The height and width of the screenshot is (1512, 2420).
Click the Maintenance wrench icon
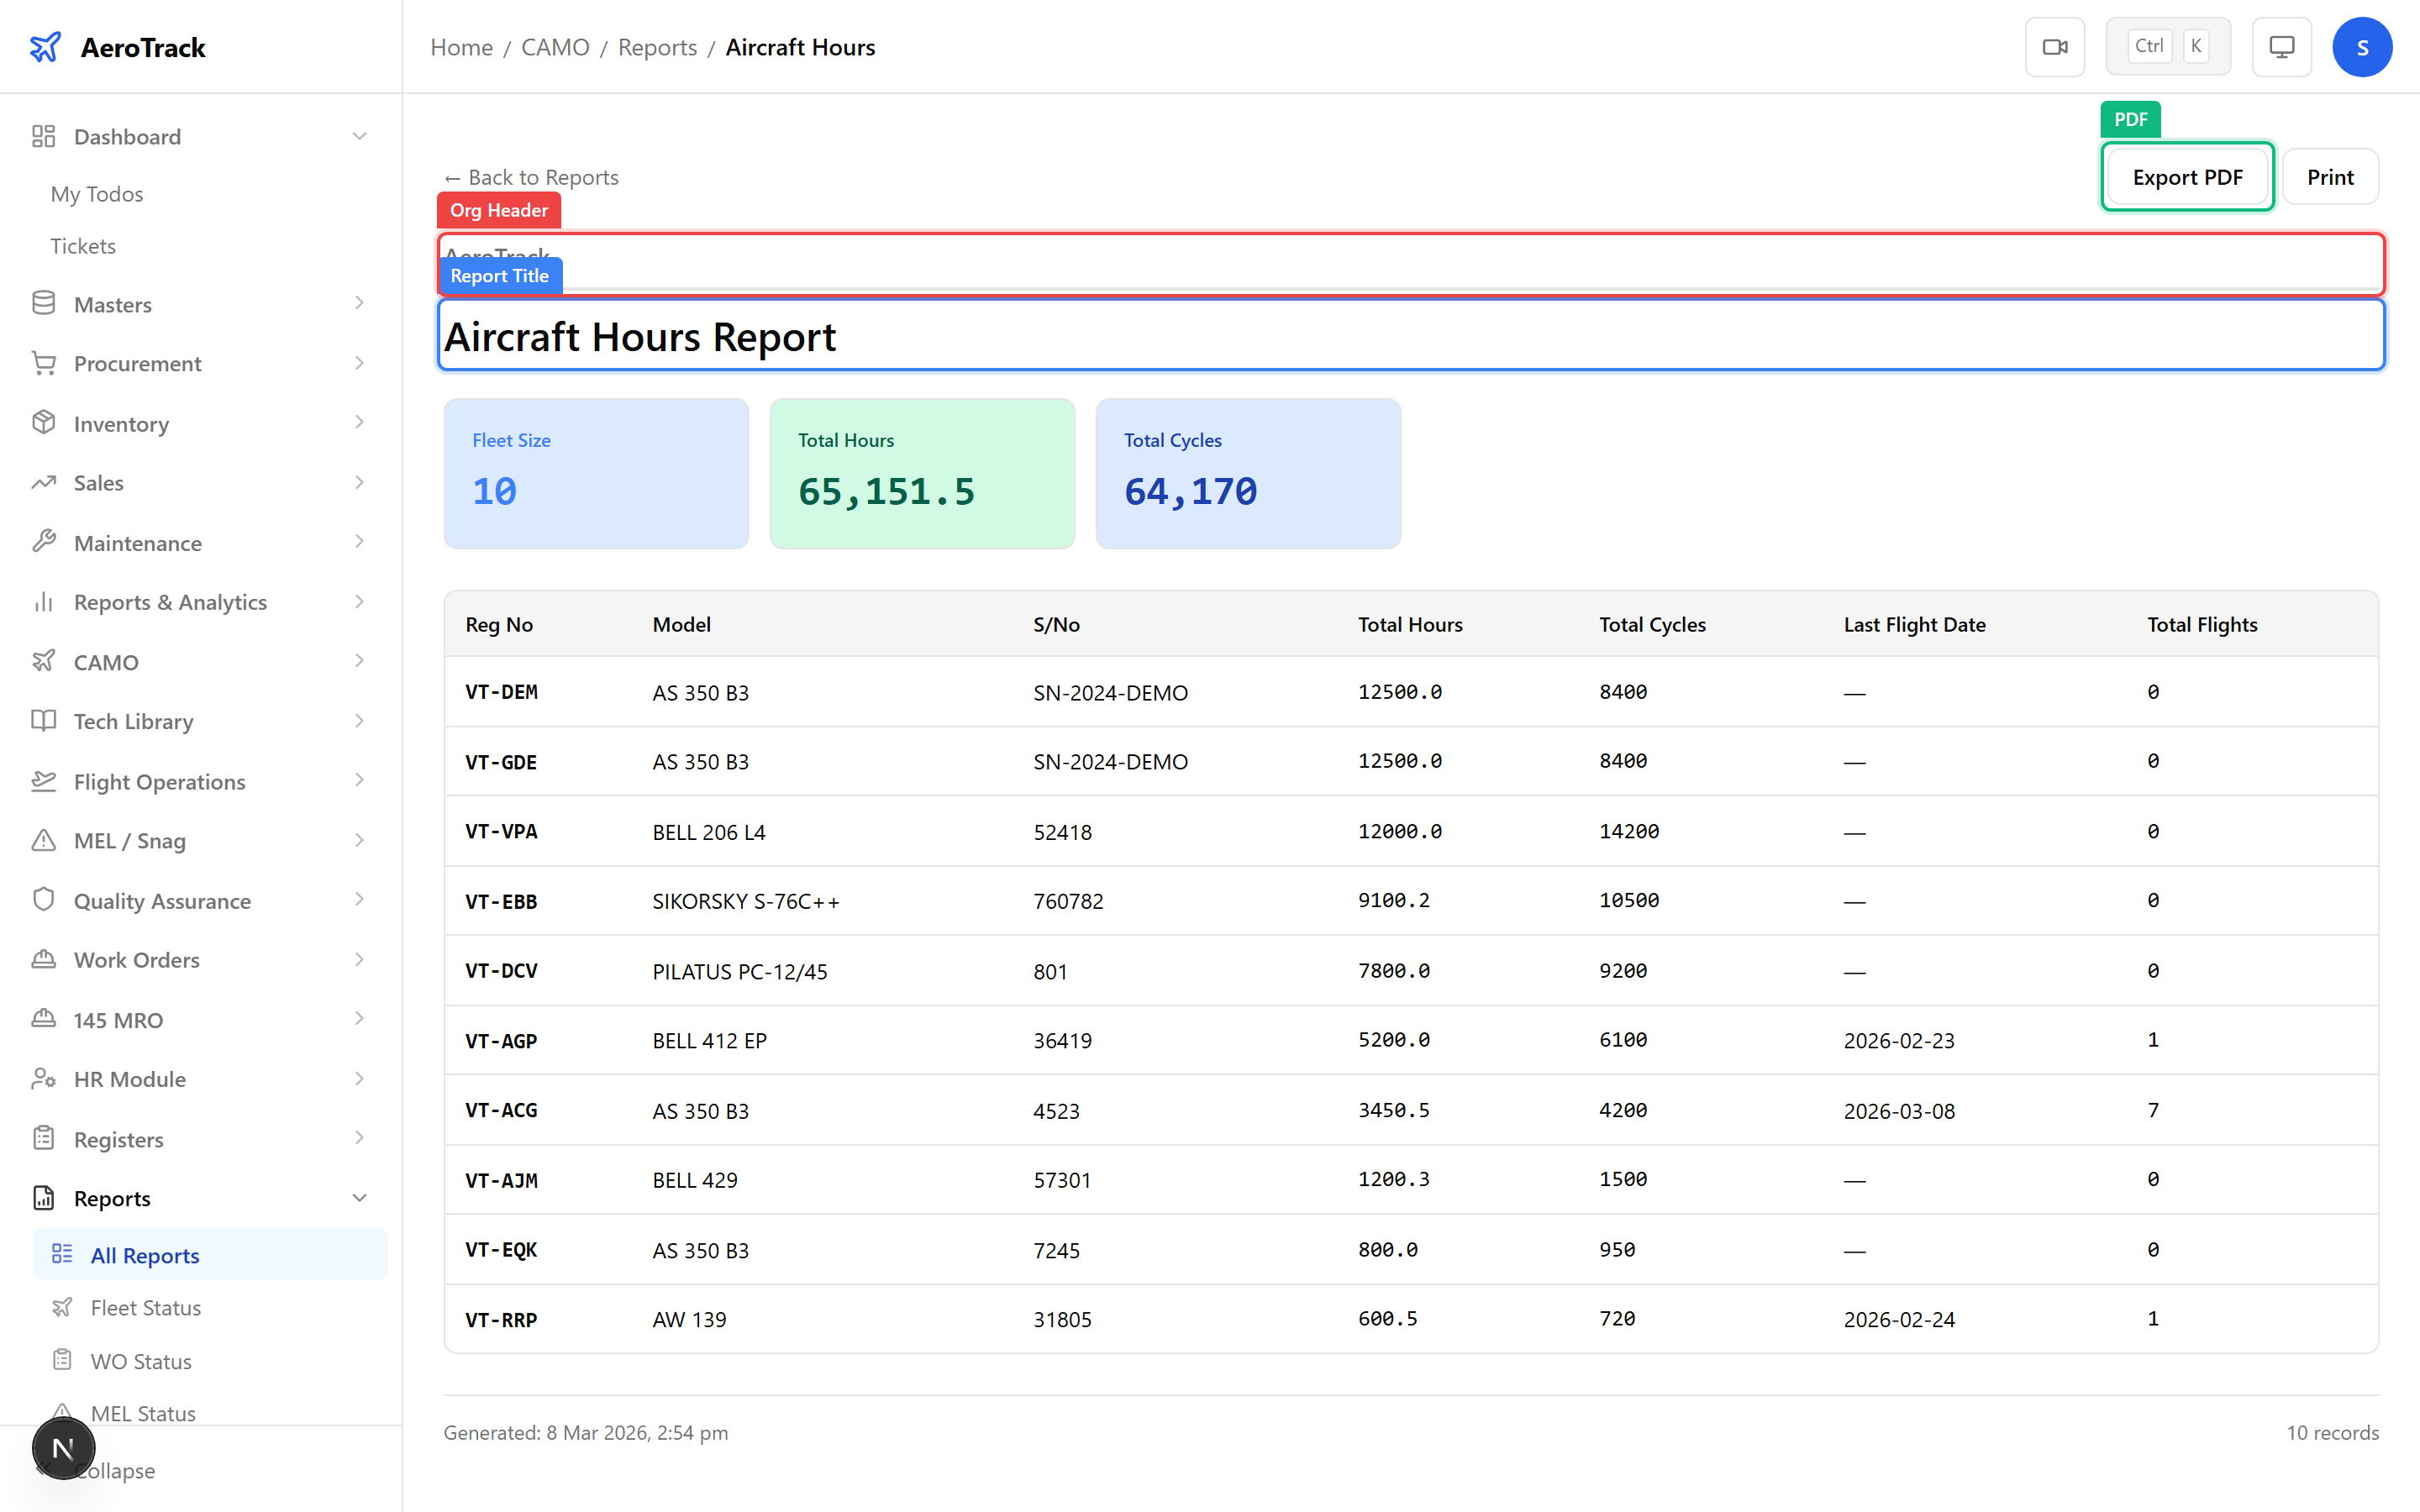(x=44, y=542)
